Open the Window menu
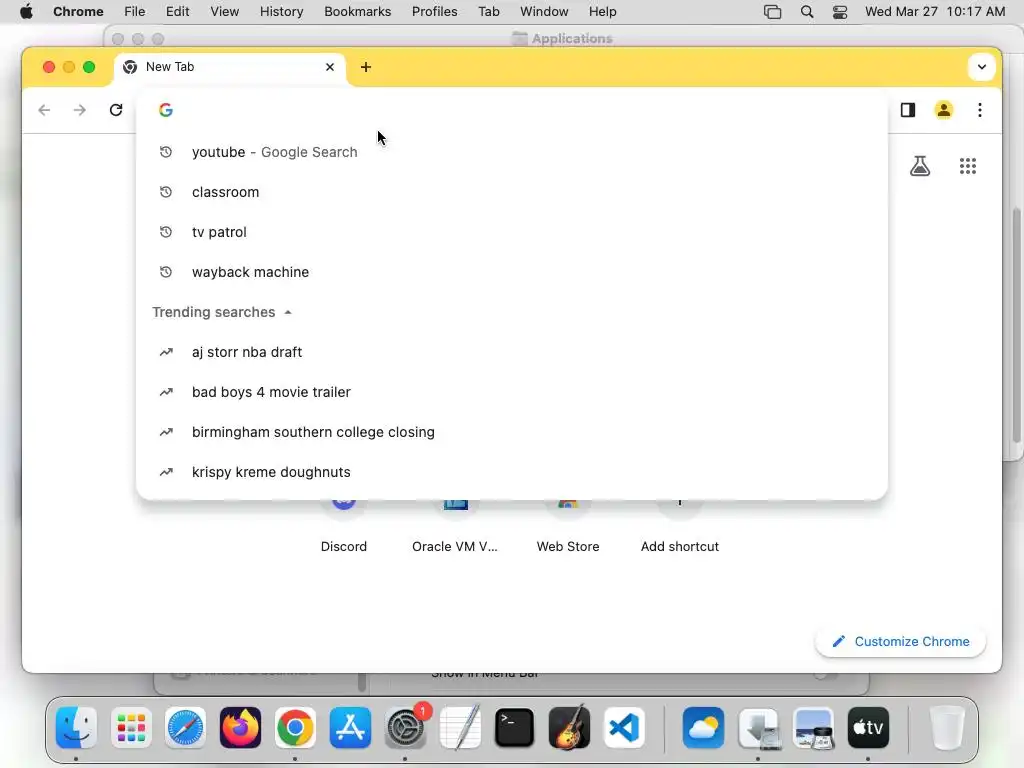This screenshot has width=1024, height=768. coord(544,12)
